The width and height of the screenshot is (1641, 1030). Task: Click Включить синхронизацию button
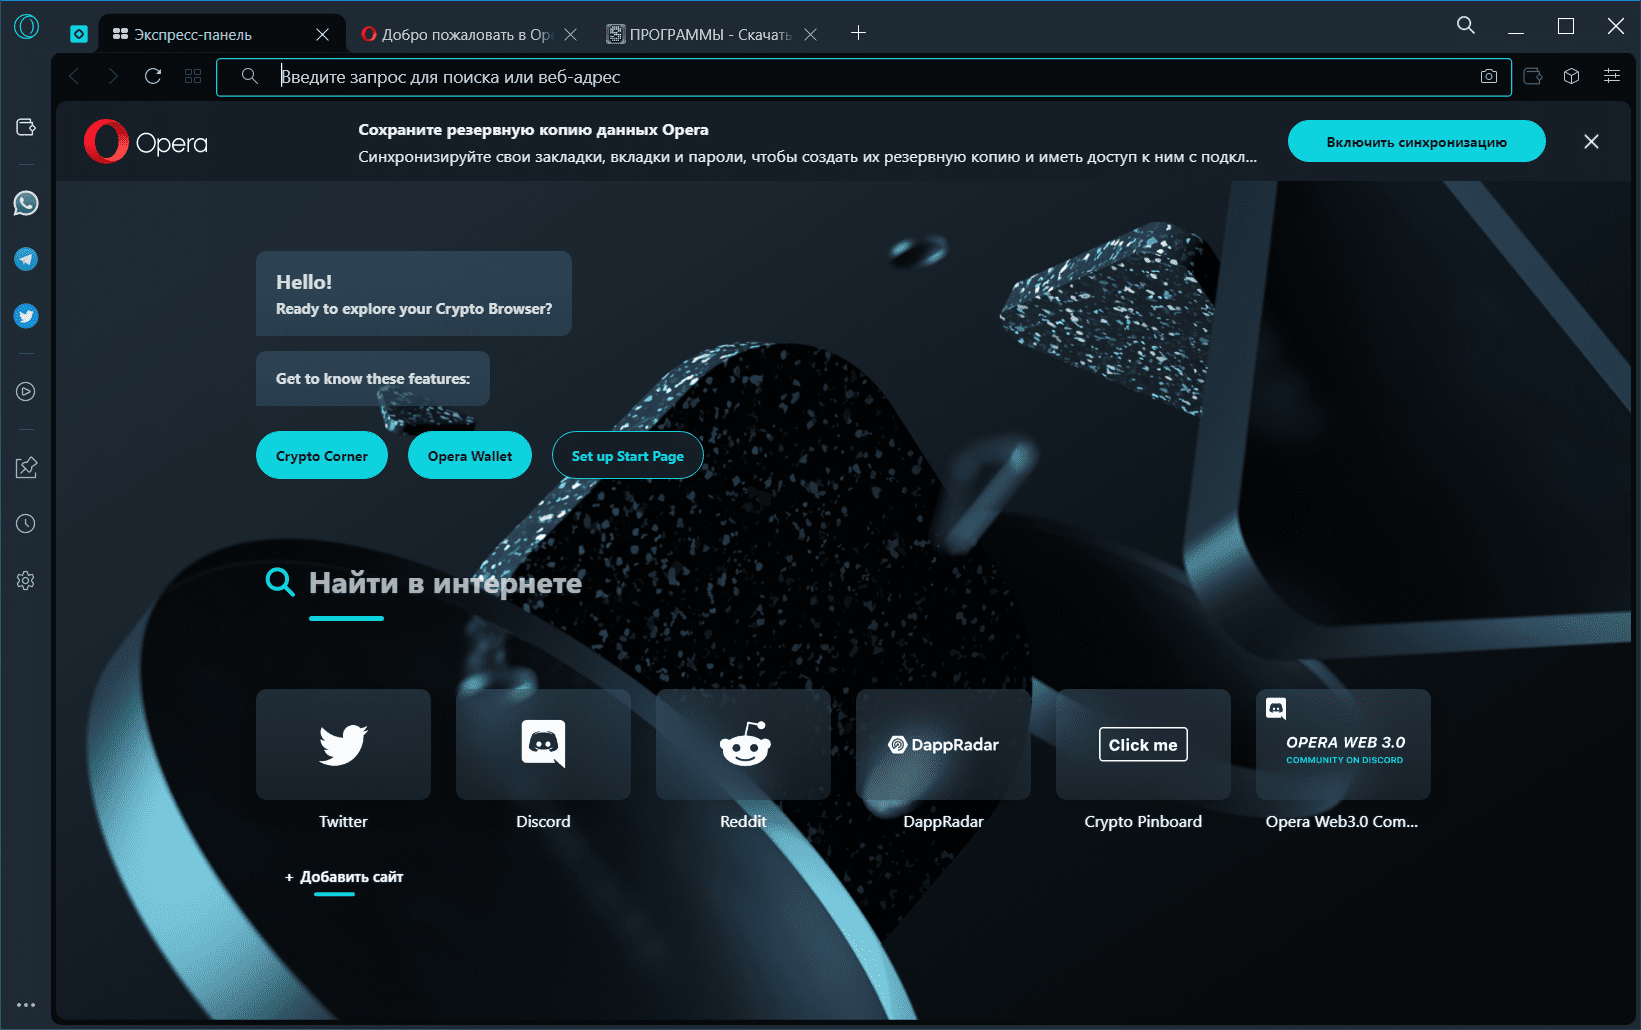click(1416, 142)
